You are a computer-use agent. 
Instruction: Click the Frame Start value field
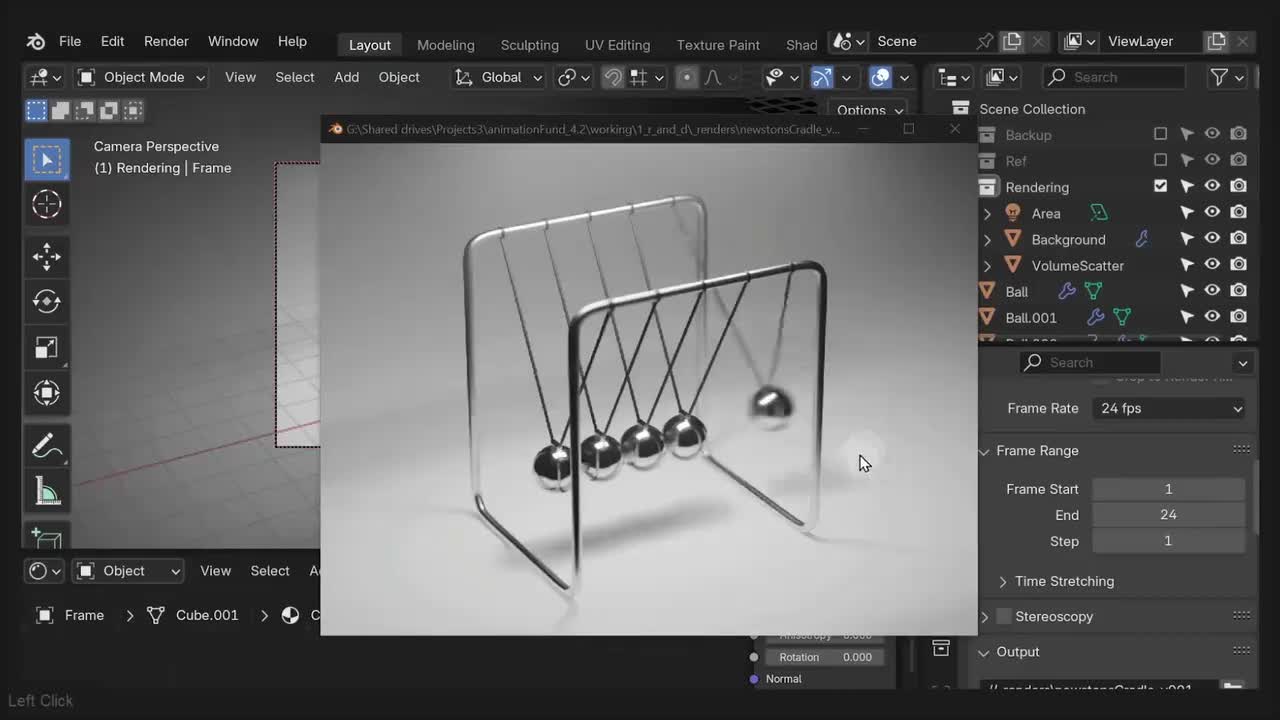point(1168,489)
